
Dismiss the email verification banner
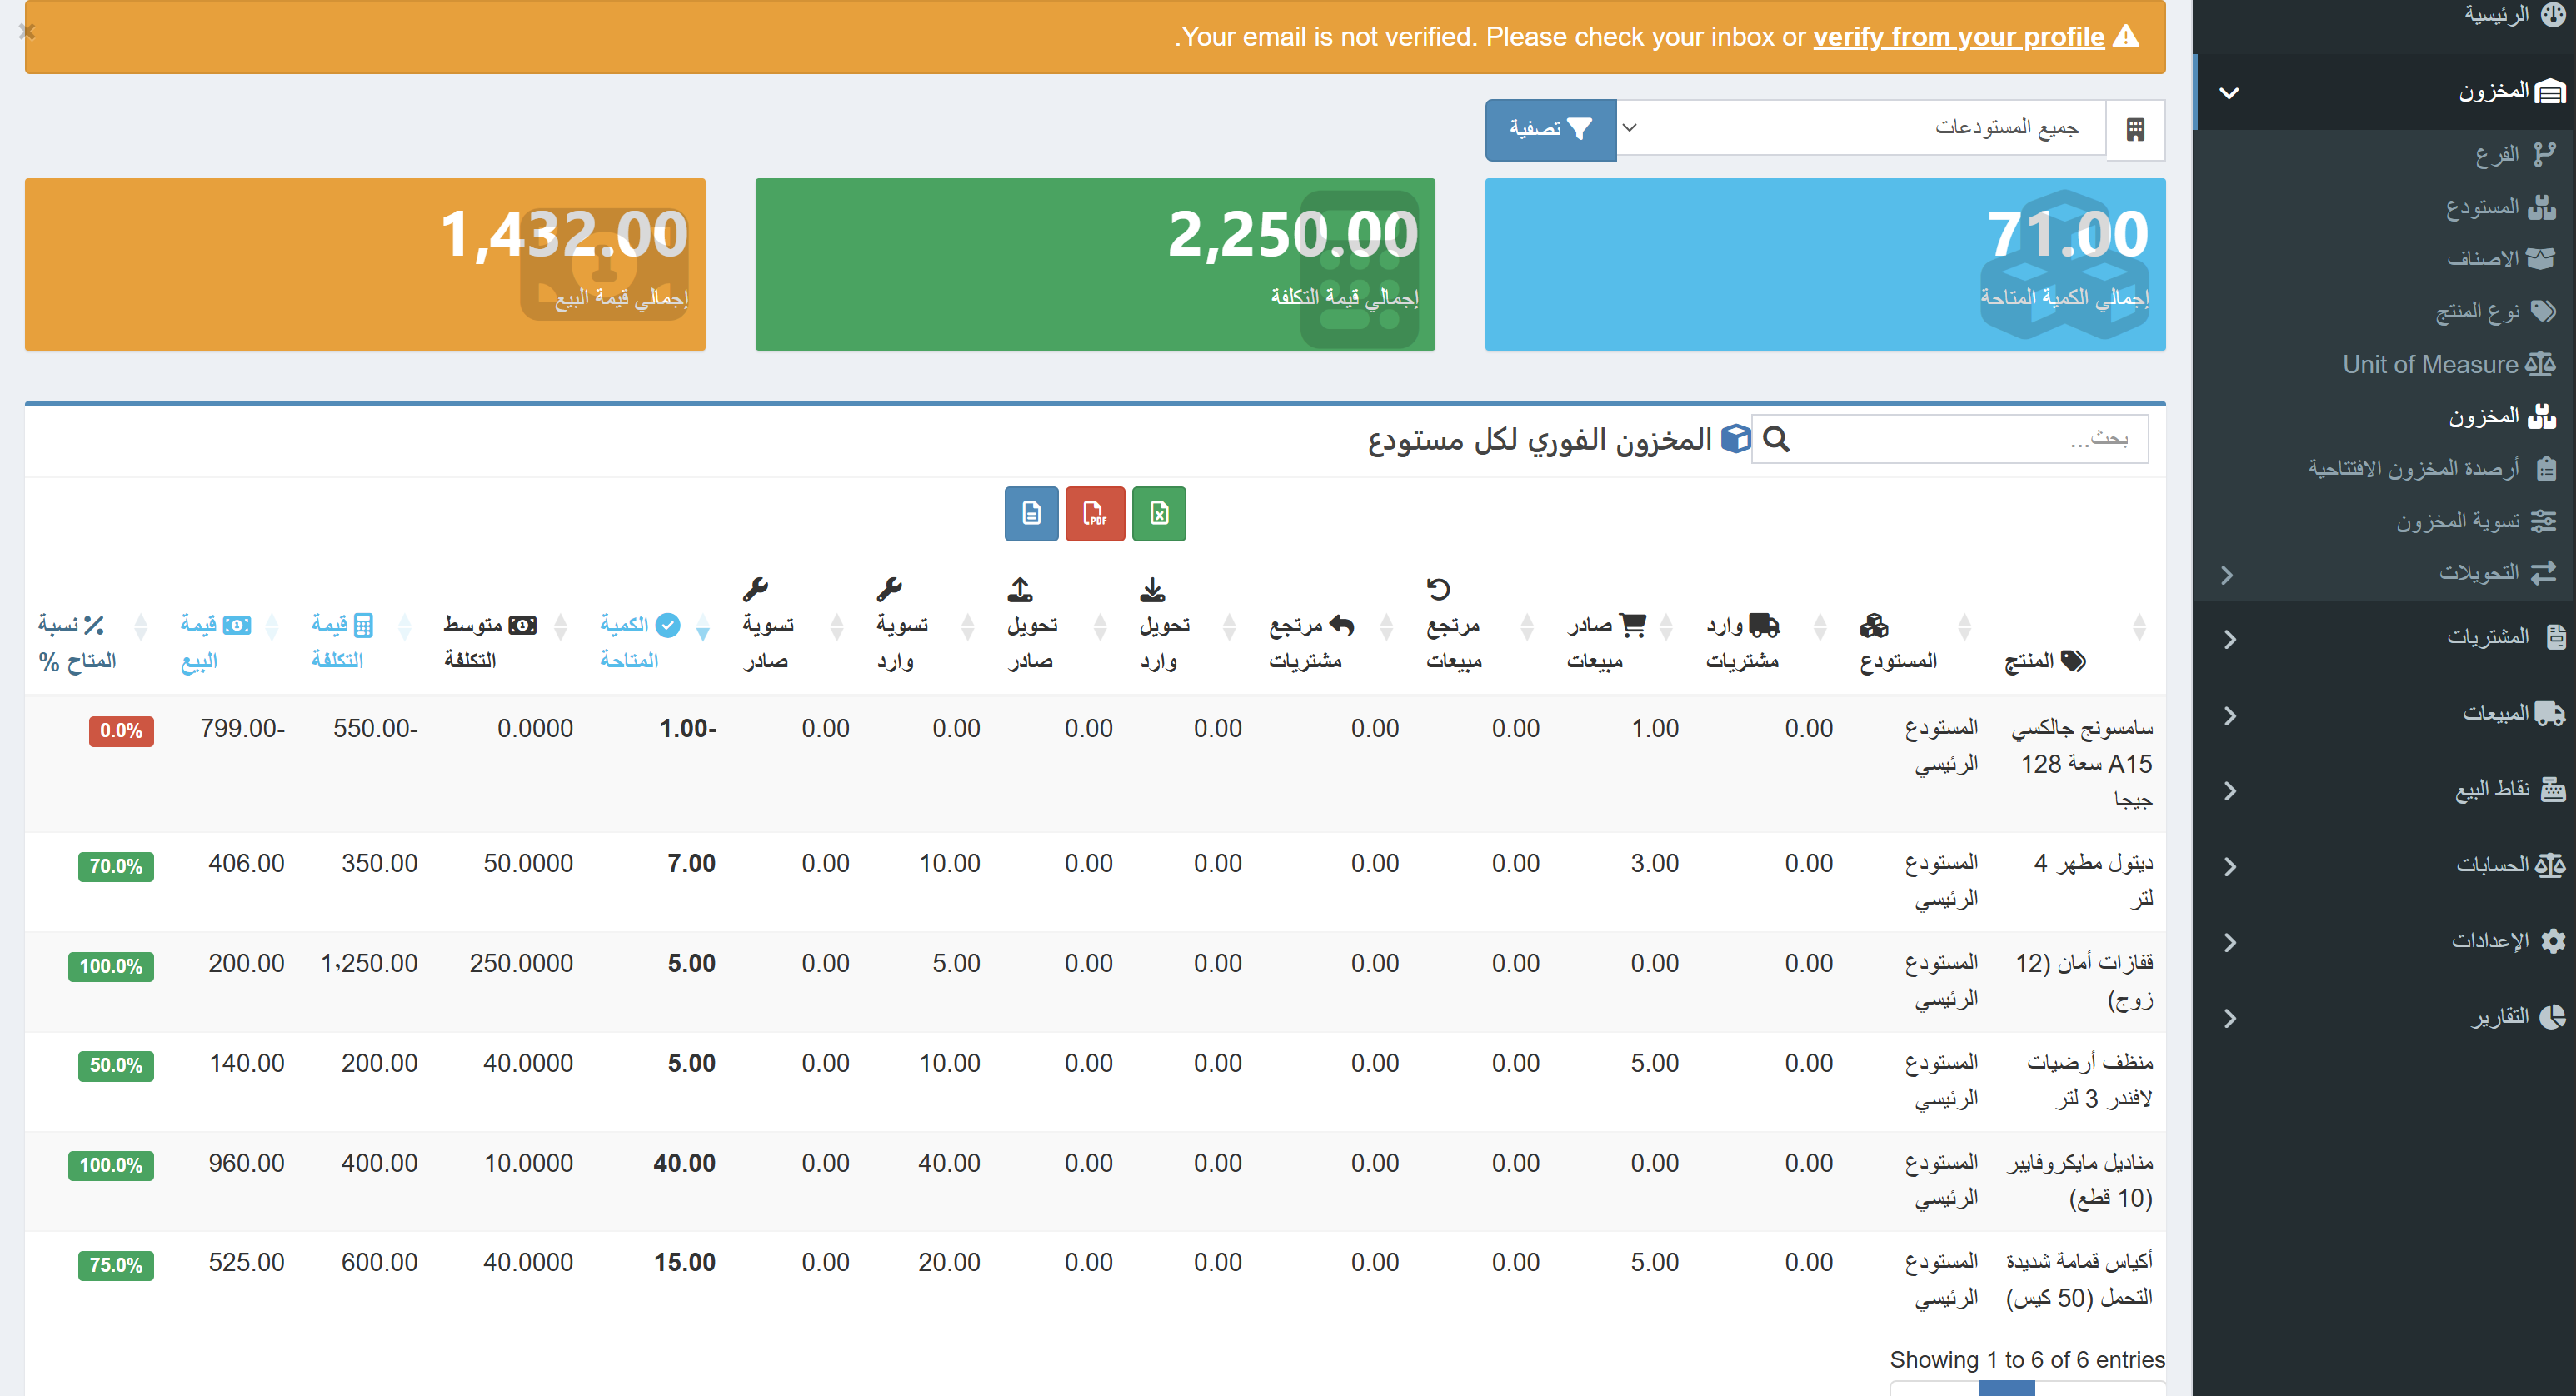click(x=27, y=32)
